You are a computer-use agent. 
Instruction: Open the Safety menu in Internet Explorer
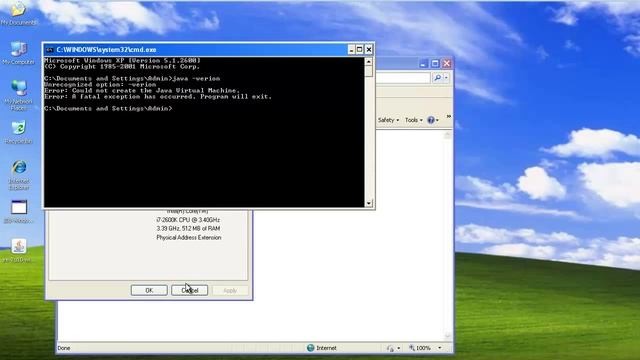pyautogui.click(x=388, y=120)
